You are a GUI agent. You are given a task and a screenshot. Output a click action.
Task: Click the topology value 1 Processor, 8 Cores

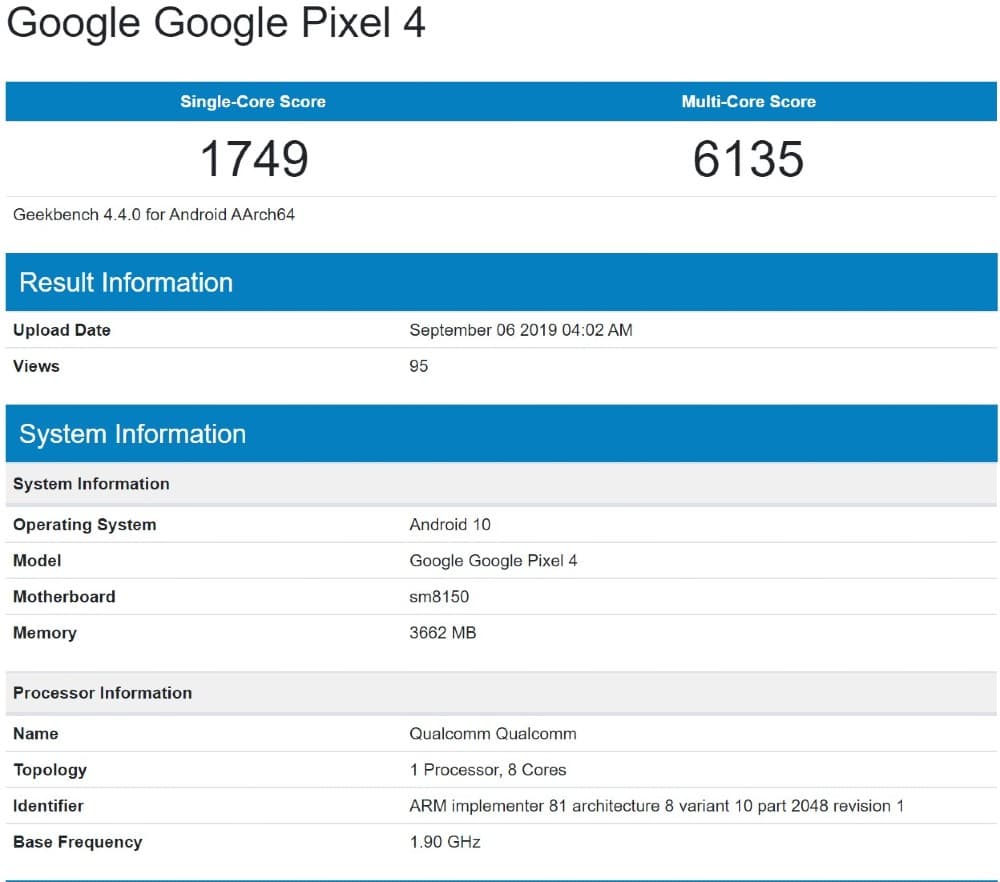(488, 770)
